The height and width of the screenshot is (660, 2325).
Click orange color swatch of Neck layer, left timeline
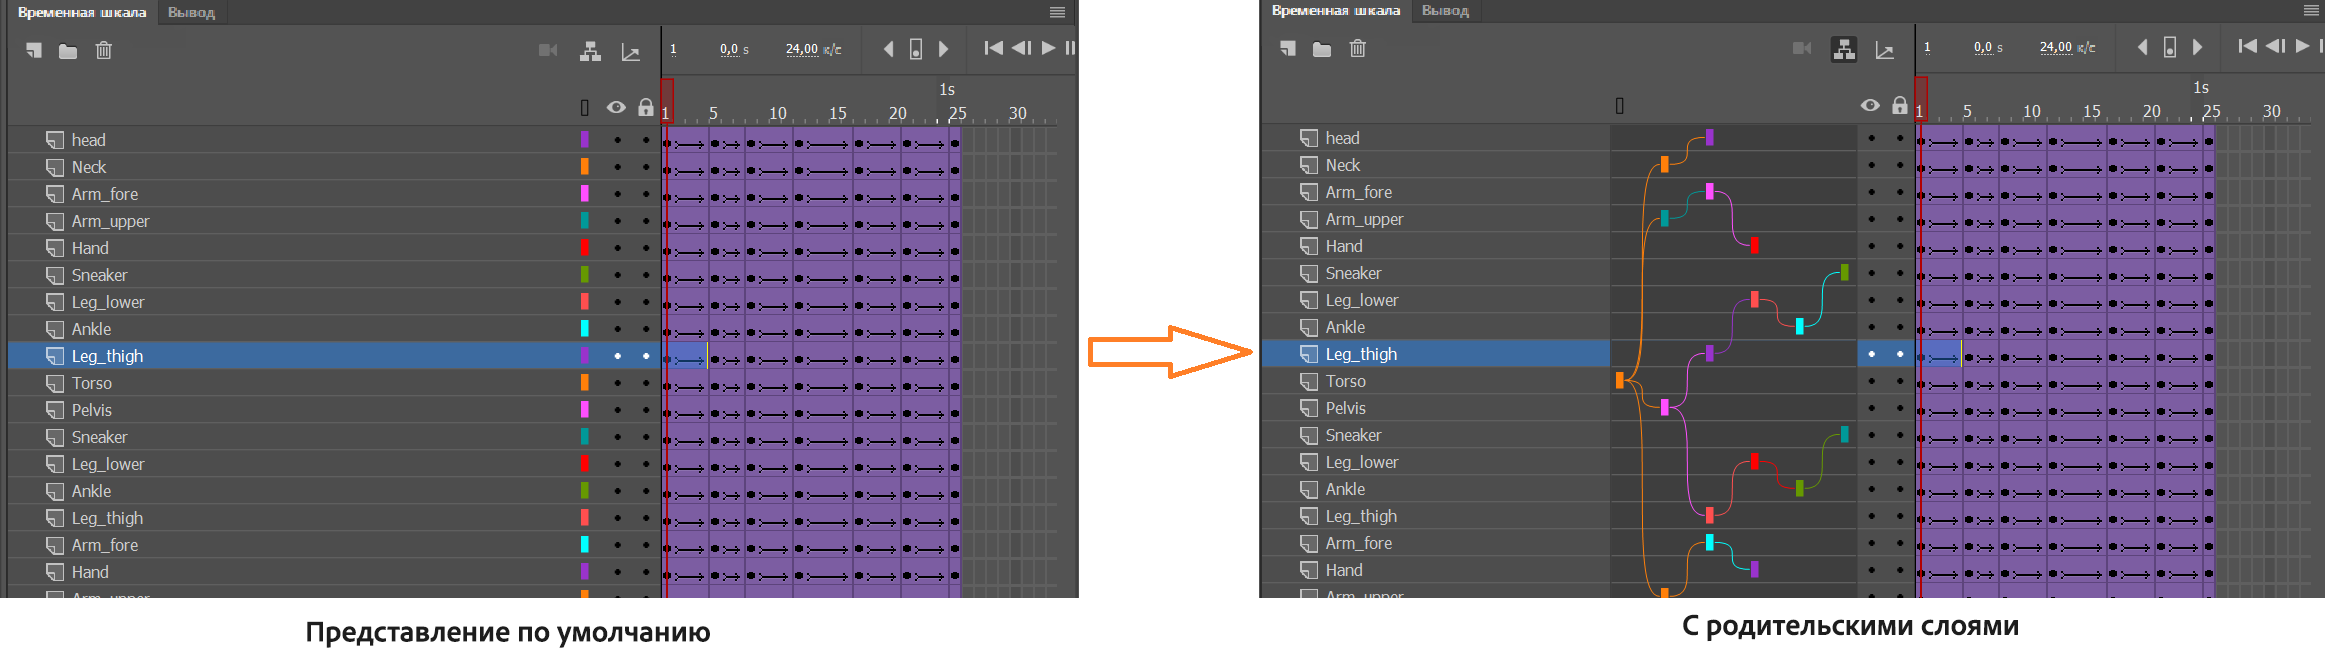[x=585, y=167]
